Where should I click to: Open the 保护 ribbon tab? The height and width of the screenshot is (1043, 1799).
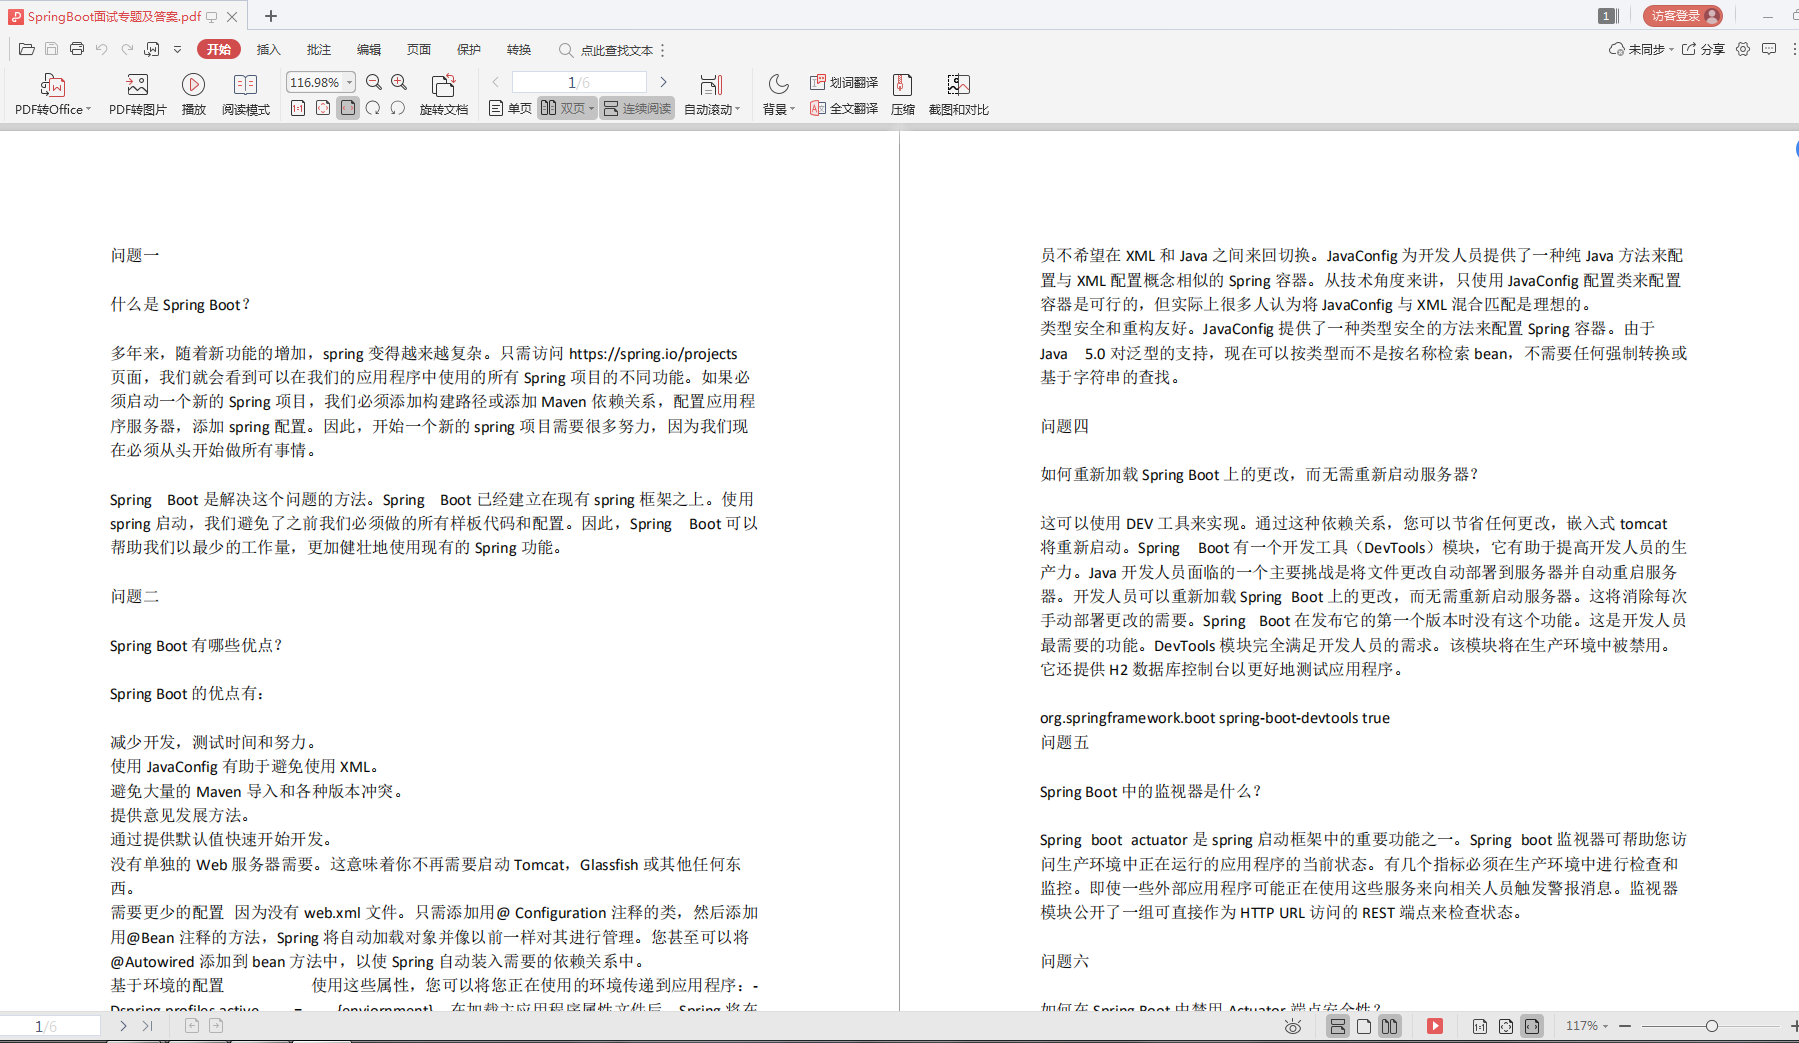click(x=469, y=50)
